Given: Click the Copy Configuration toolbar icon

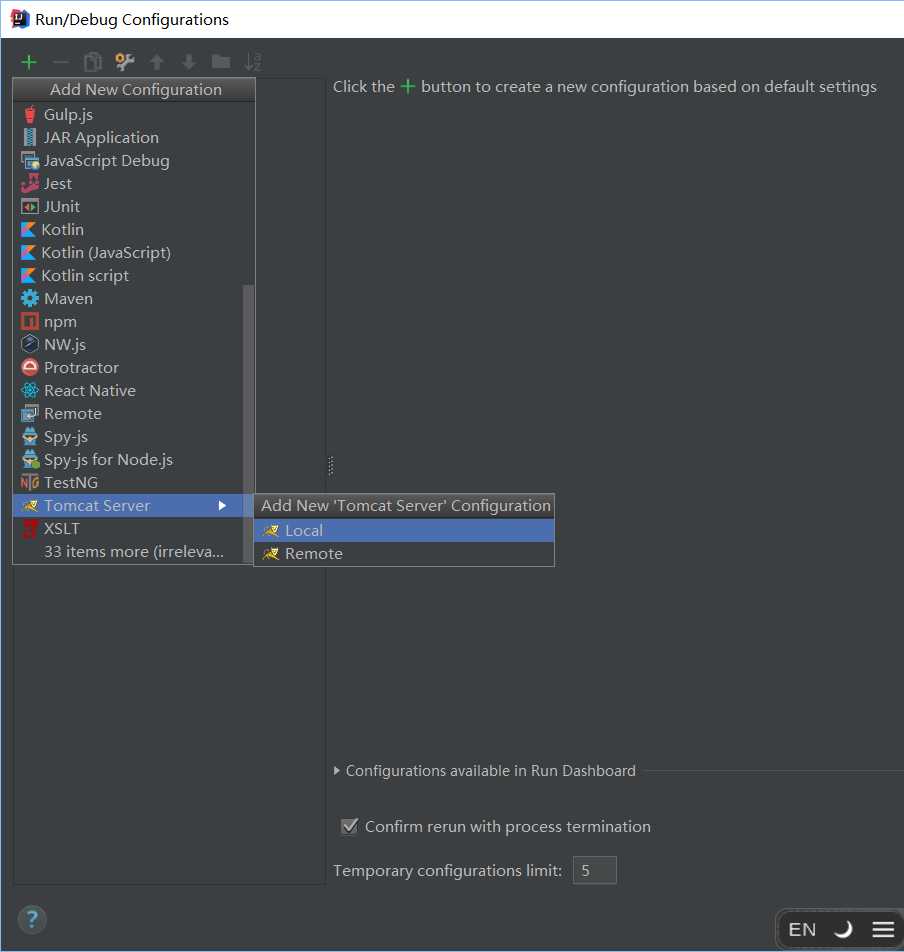Looking at the screenshot, I should pyautogui.click(x=93, y=61).
